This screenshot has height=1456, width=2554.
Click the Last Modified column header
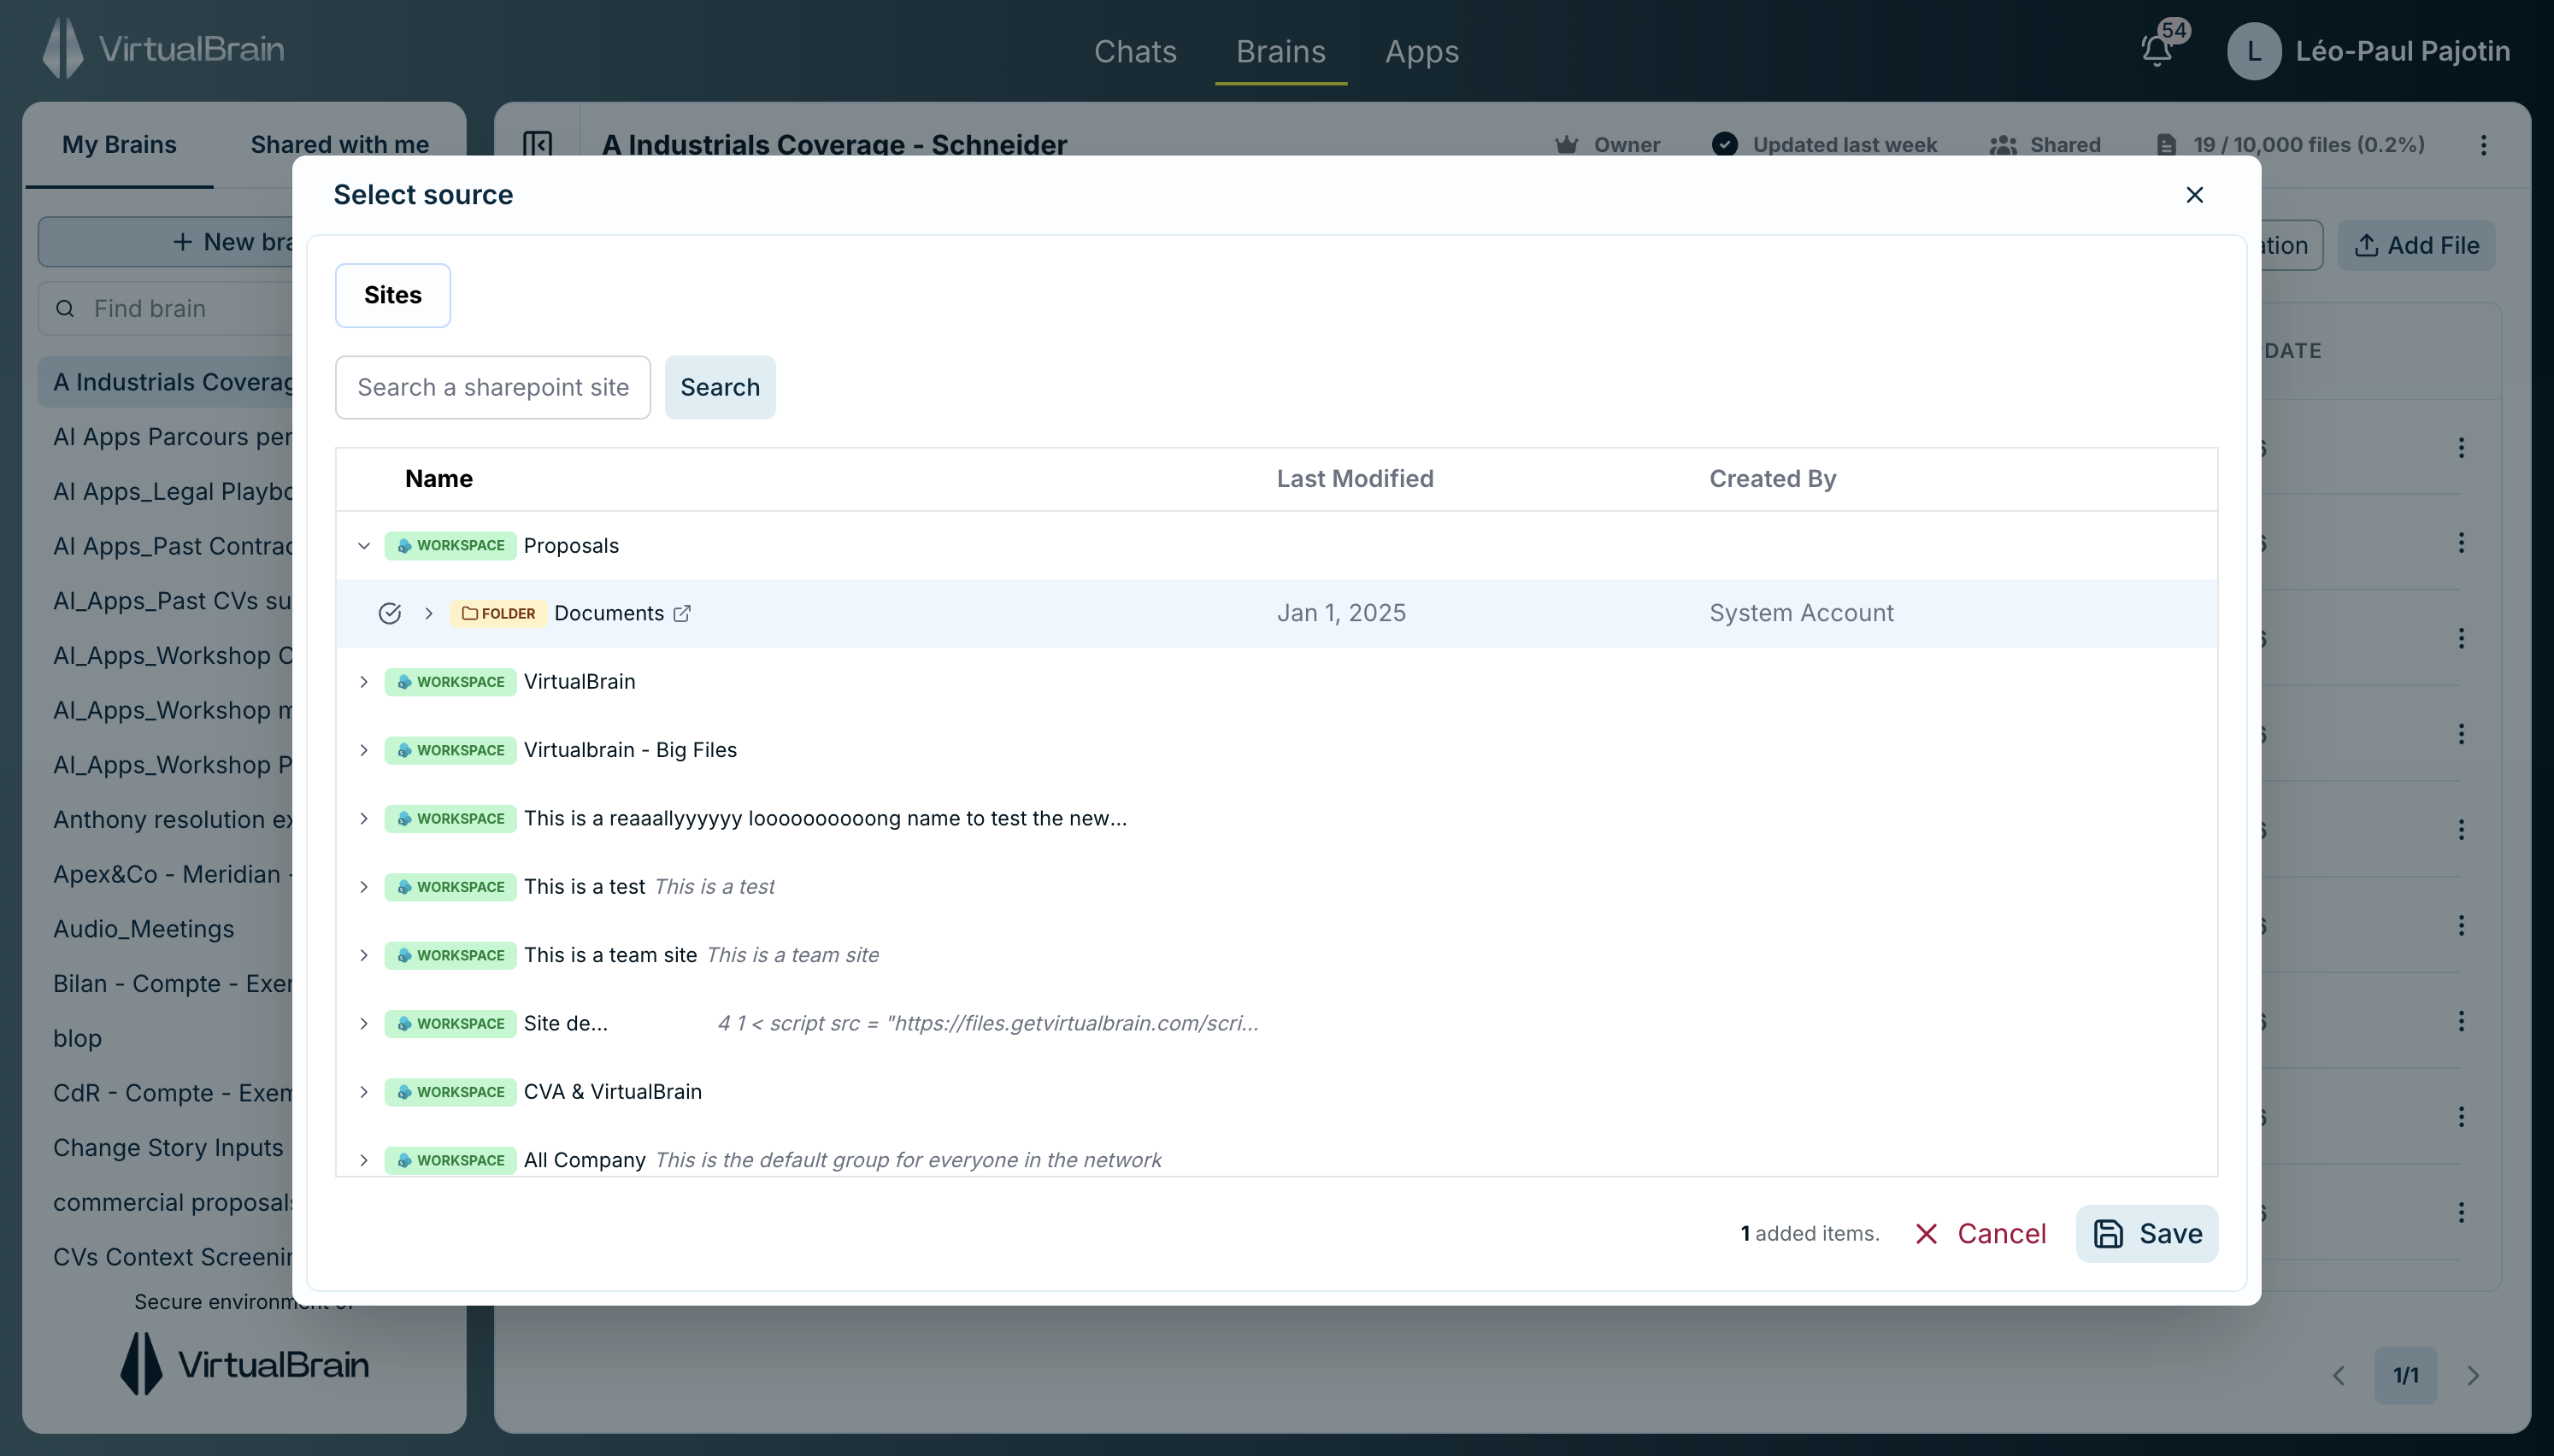[1355, 479]
